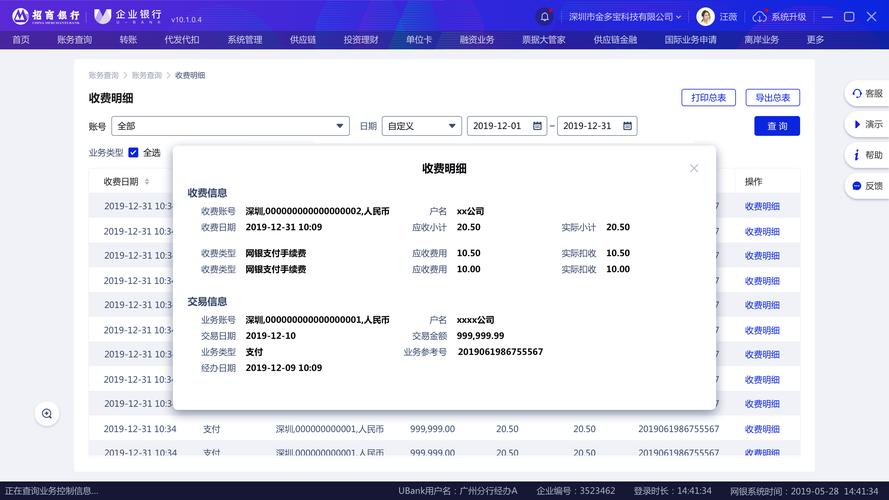Click the user avatar for 汪薇

pos(705,16)
